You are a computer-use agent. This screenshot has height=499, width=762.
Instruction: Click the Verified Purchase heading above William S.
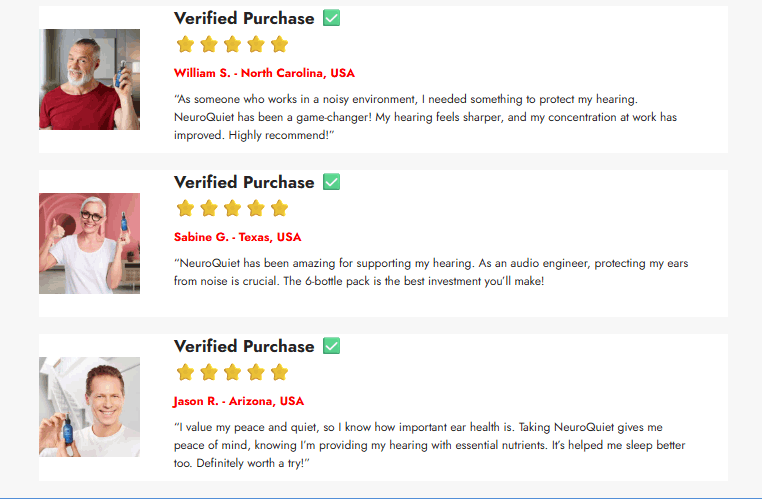coord(244,18)
